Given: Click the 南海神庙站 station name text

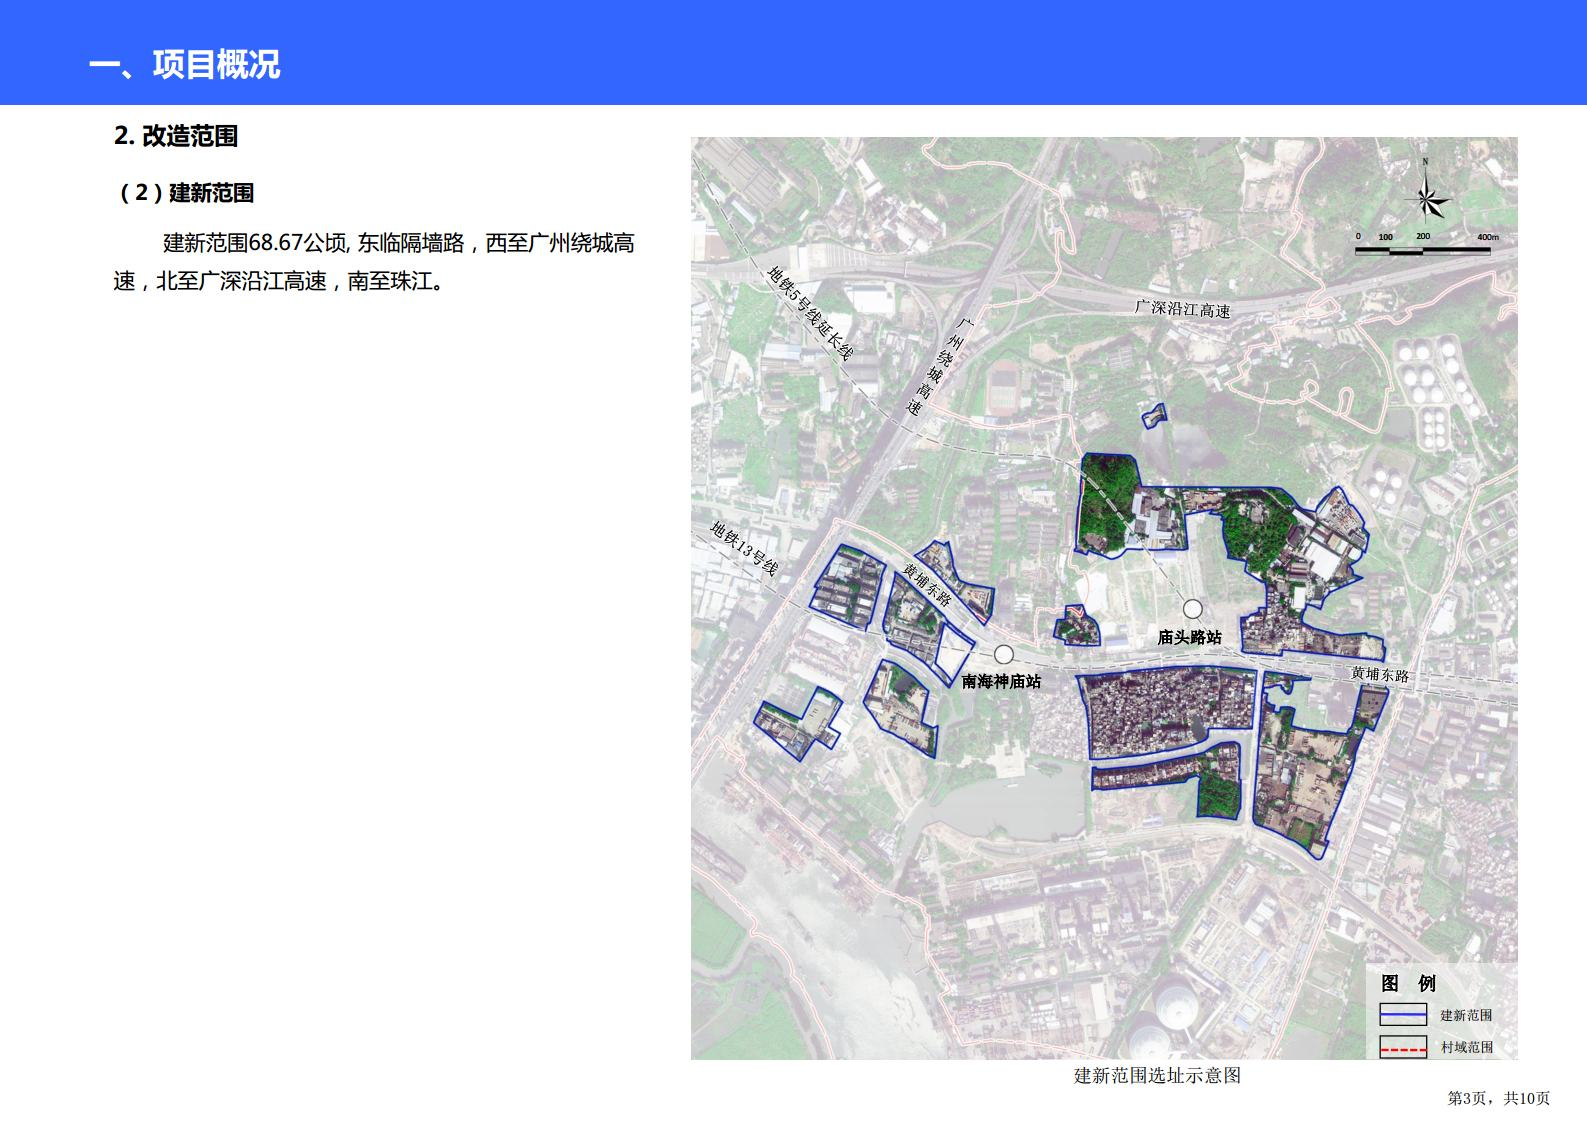Looking at the screenshot, I should pos(1001,681).
